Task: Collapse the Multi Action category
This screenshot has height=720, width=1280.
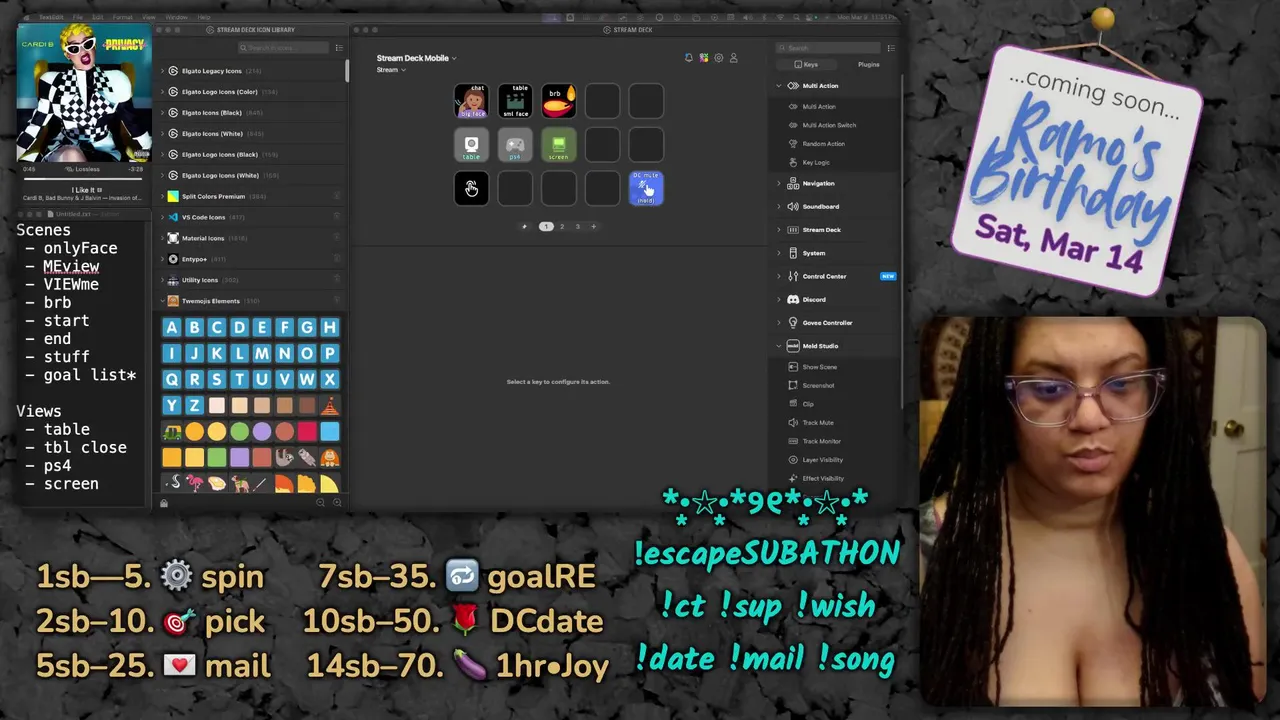Action: pyautogui.click(x=779, y=86)
